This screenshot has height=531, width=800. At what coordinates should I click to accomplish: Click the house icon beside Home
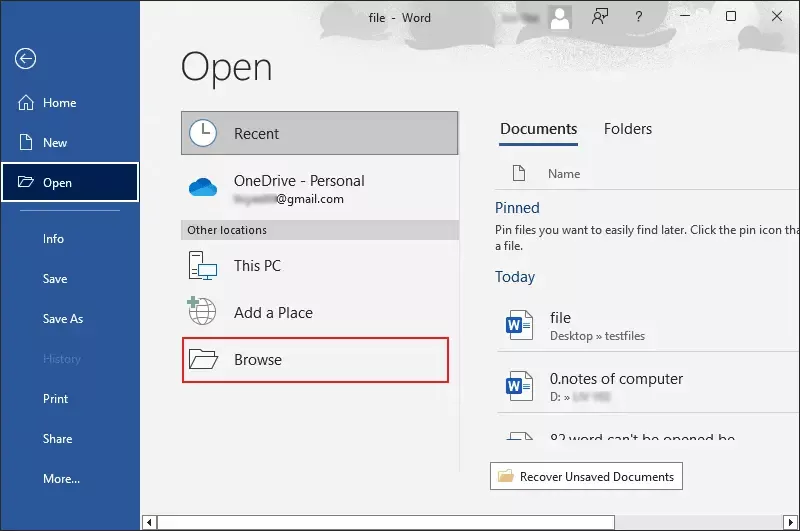click(x=26, y=103)
